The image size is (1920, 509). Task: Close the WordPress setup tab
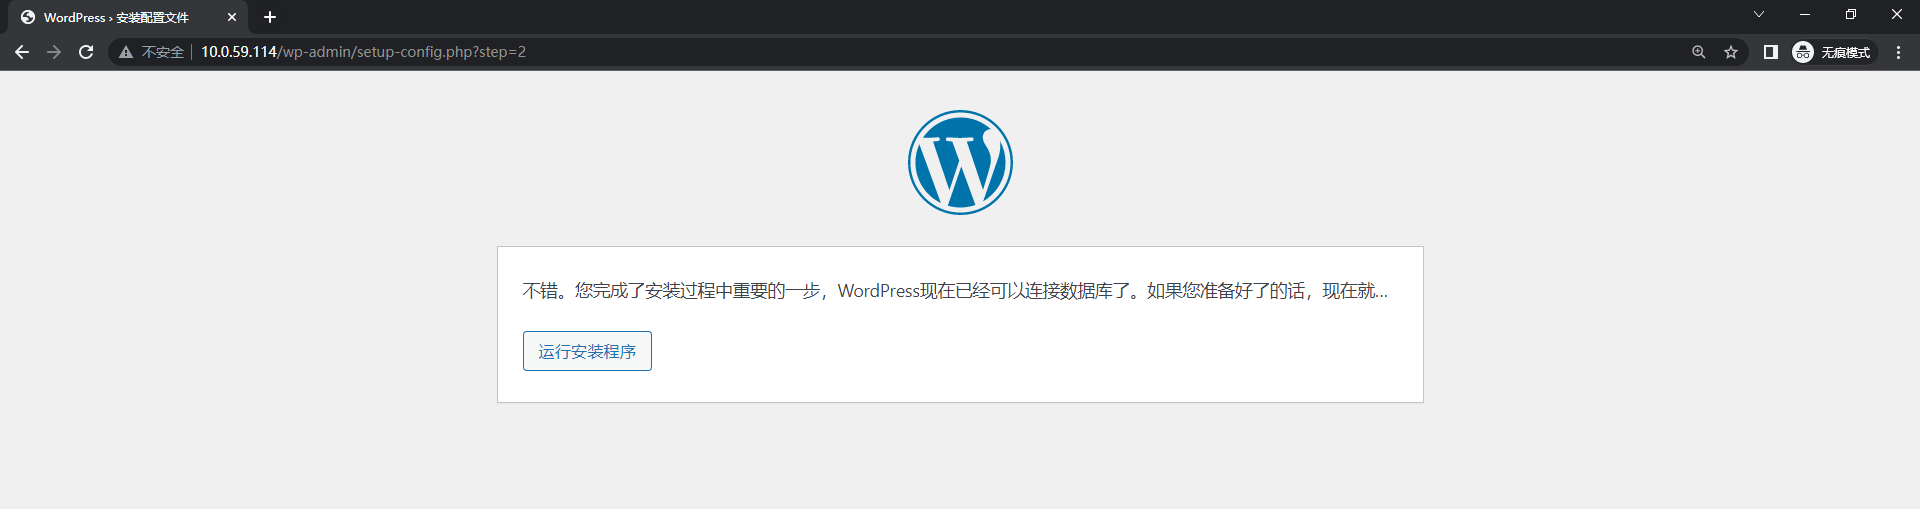[232, 17]
